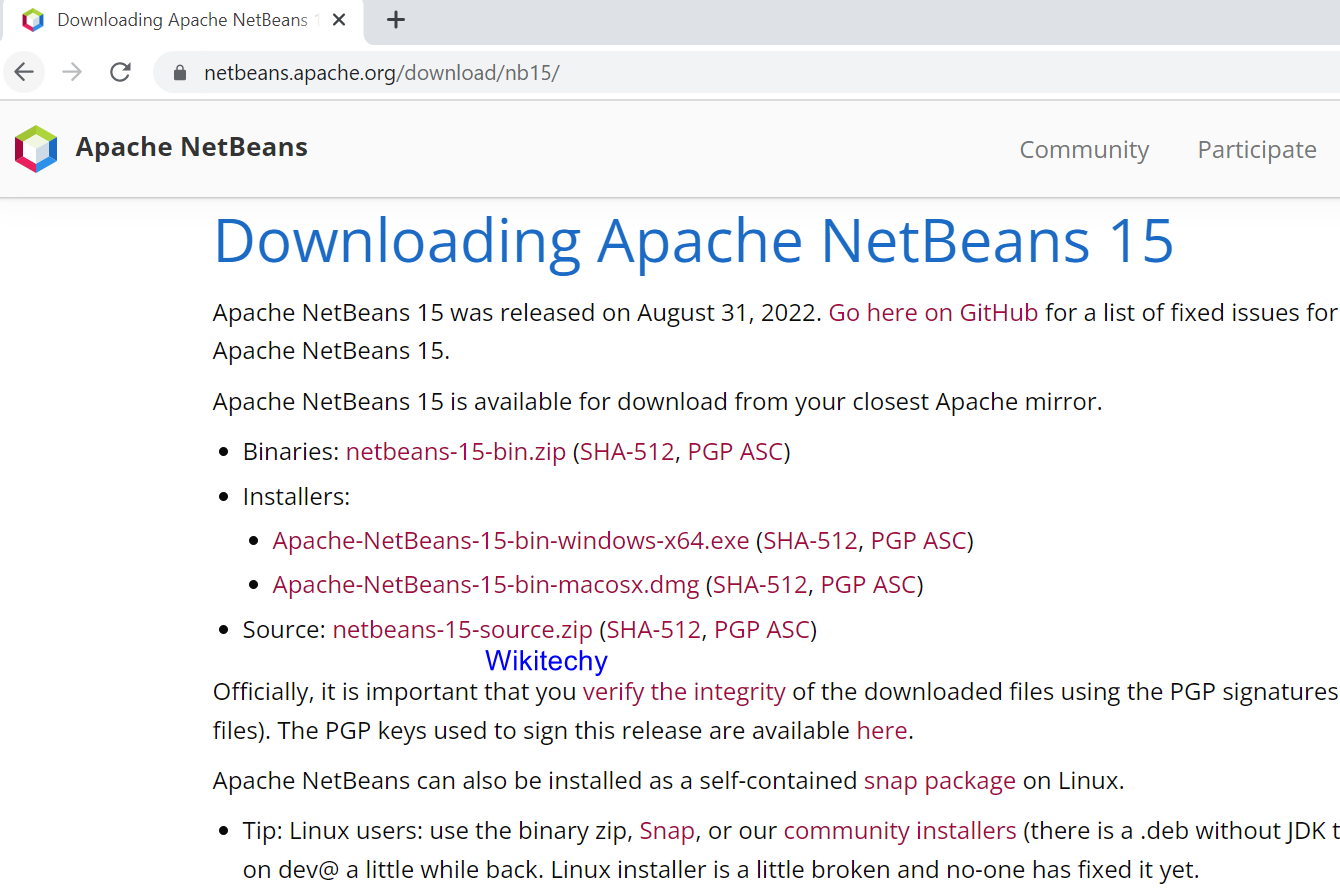Open PGP ASC link for source zip
Viewport: 1340px width, 896px height.
click(x=761, y=630)
